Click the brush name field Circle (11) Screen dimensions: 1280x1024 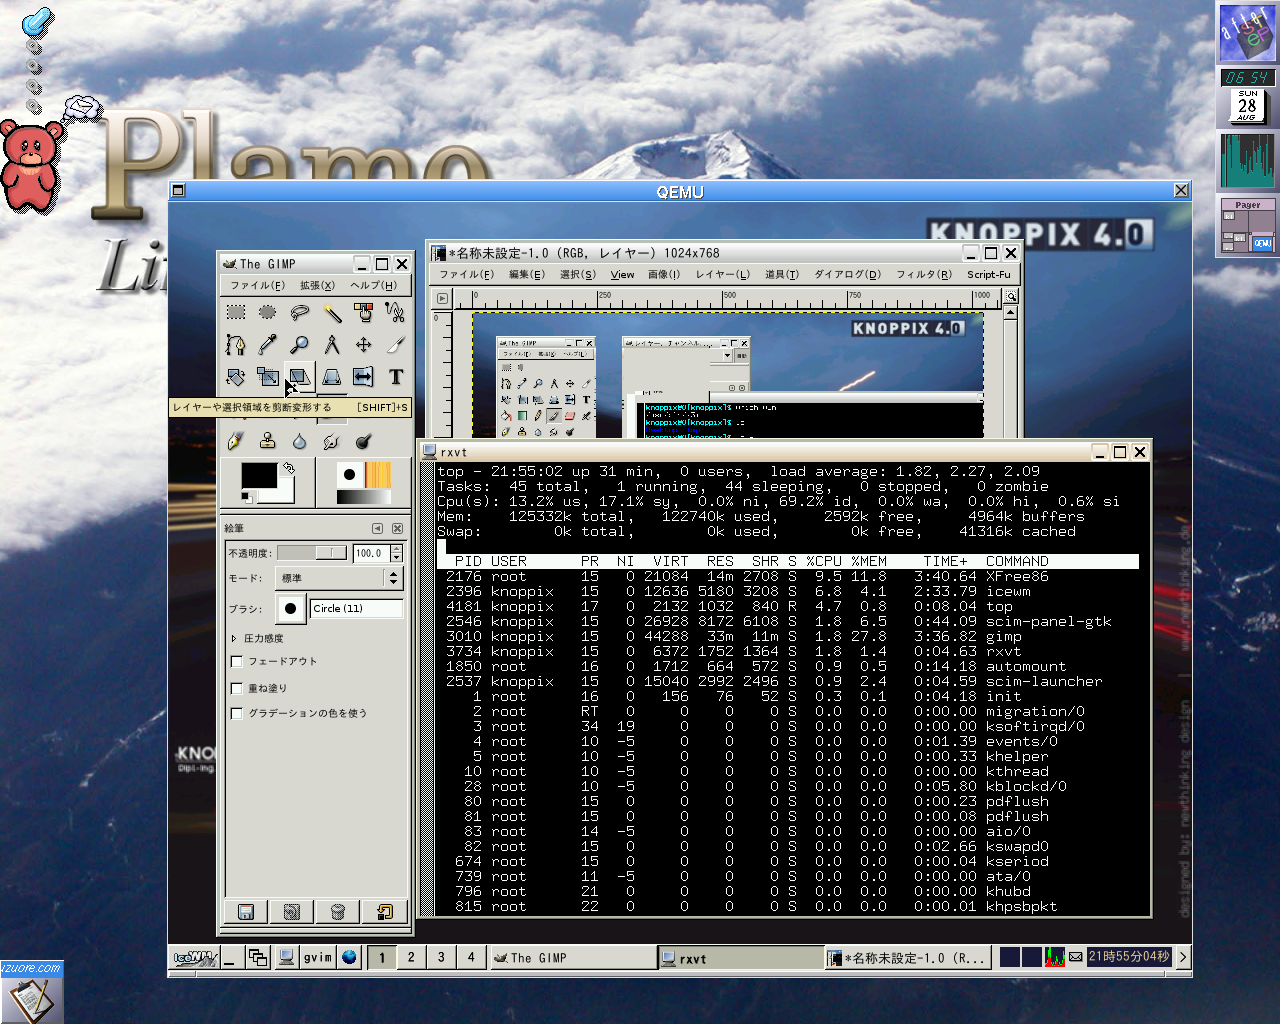coord(357,608)
